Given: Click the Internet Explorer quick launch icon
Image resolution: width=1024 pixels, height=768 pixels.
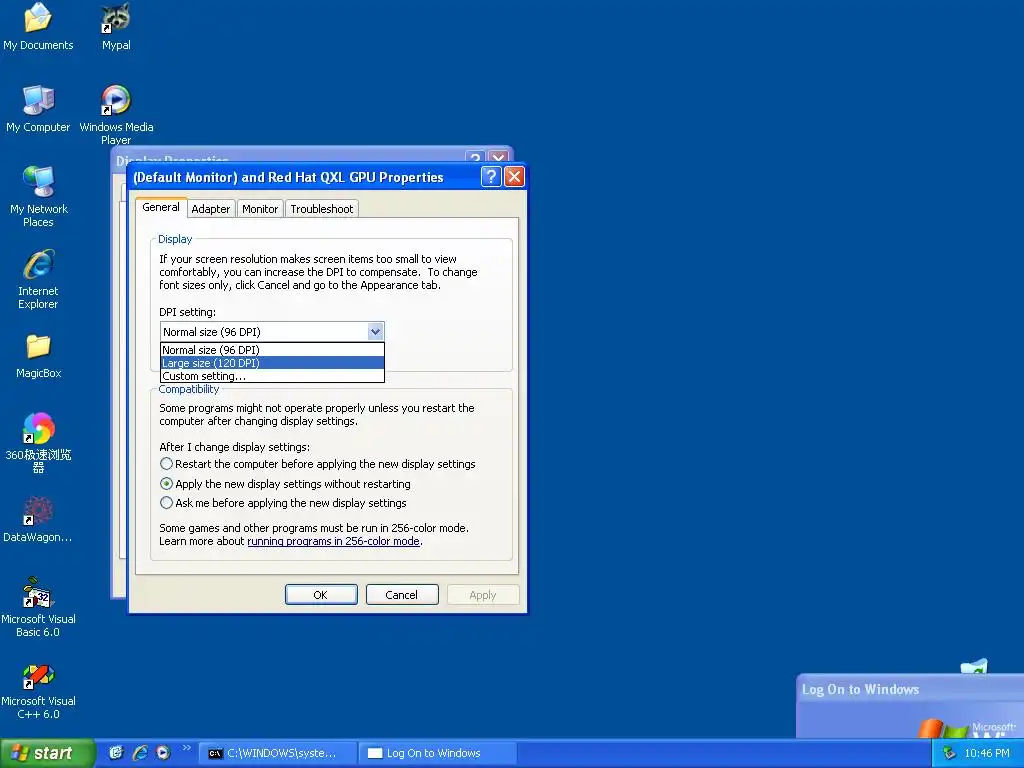Looking at the screenshot, I should click(140, 753).
